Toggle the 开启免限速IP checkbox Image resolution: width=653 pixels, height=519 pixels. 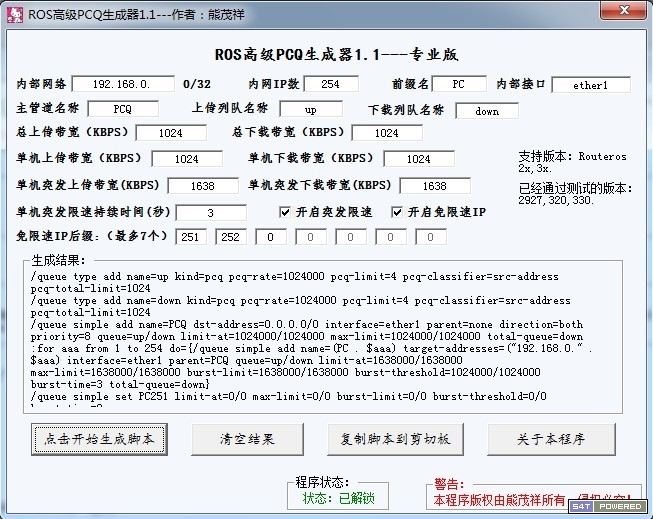tap(397, 212)
